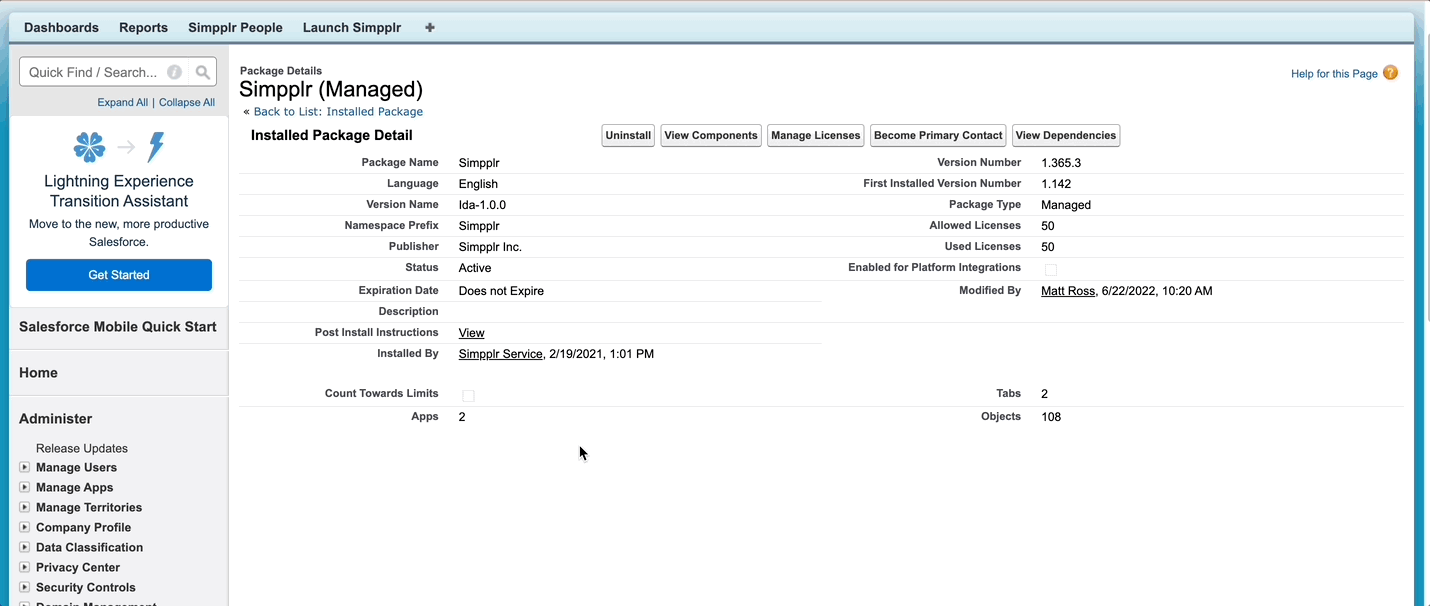The image size is (1430, 606).
Task: Open the Simpplr Service user link
Action: pyautogui.click(x=500, y=354)
